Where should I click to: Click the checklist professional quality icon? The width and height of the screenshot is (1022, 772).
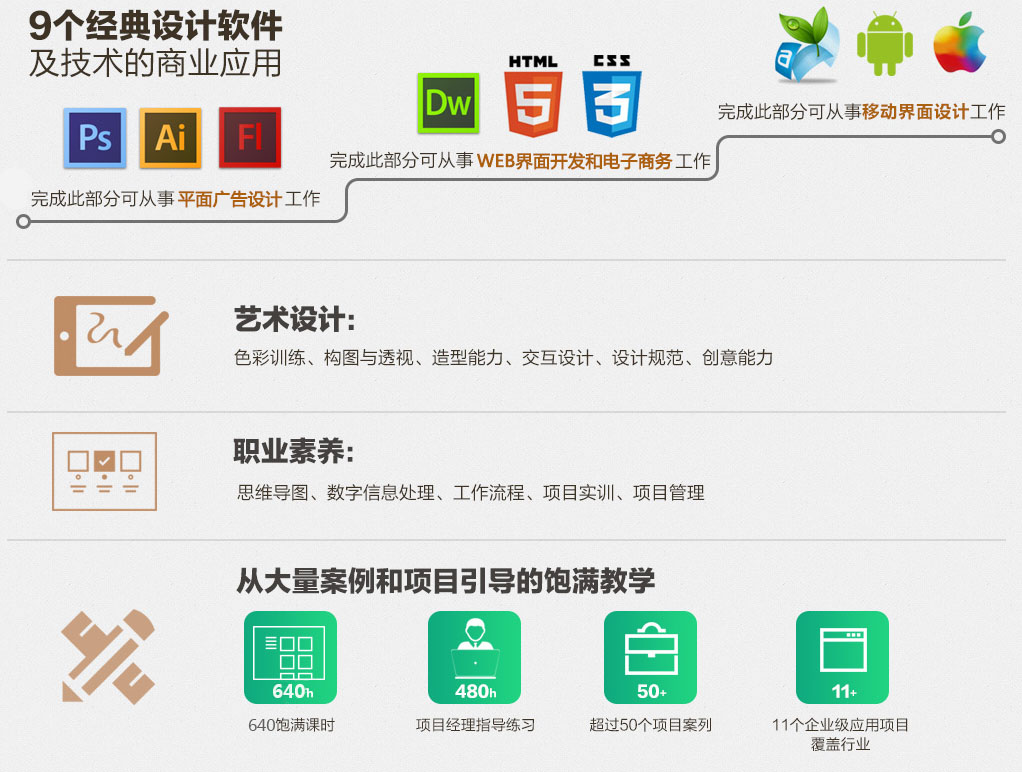104,471
